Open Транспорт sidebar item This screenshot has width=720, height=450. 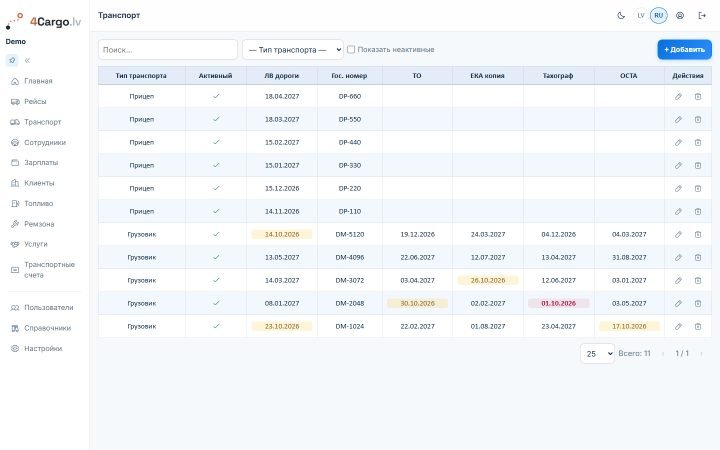point(44,122)
